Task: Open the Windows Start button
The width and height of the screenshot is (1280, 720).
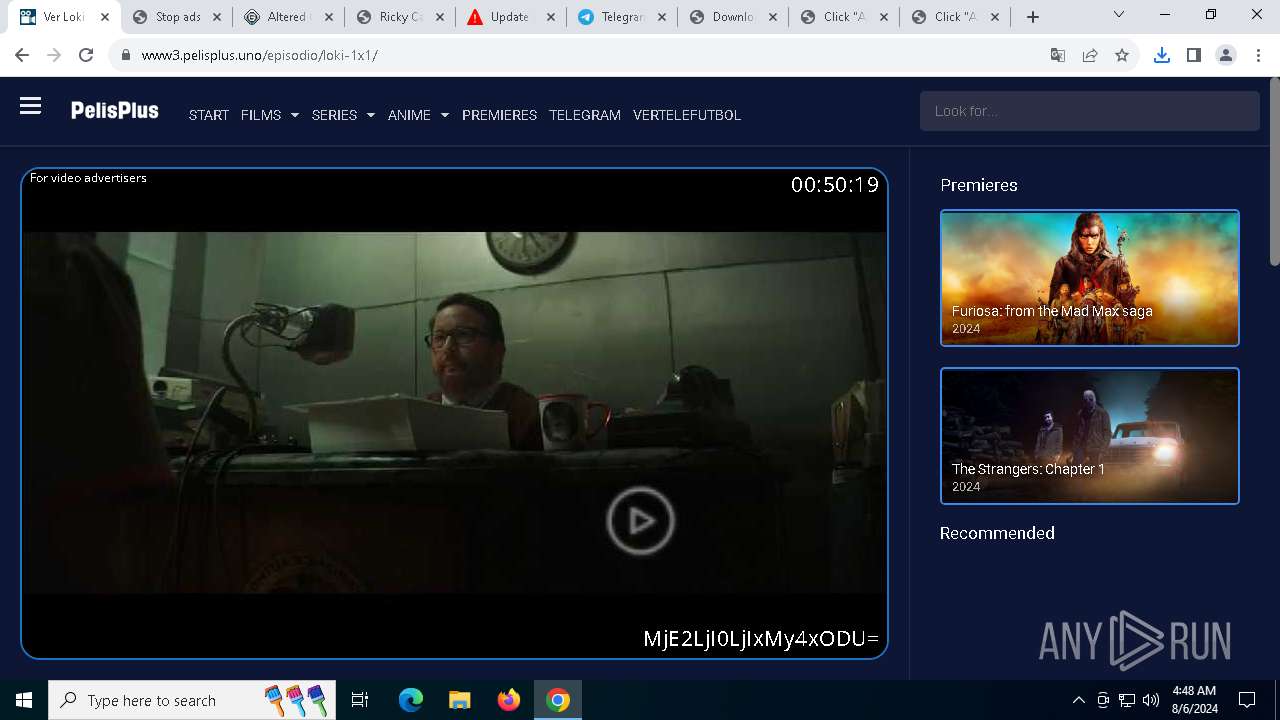Action: pos(24,700)
